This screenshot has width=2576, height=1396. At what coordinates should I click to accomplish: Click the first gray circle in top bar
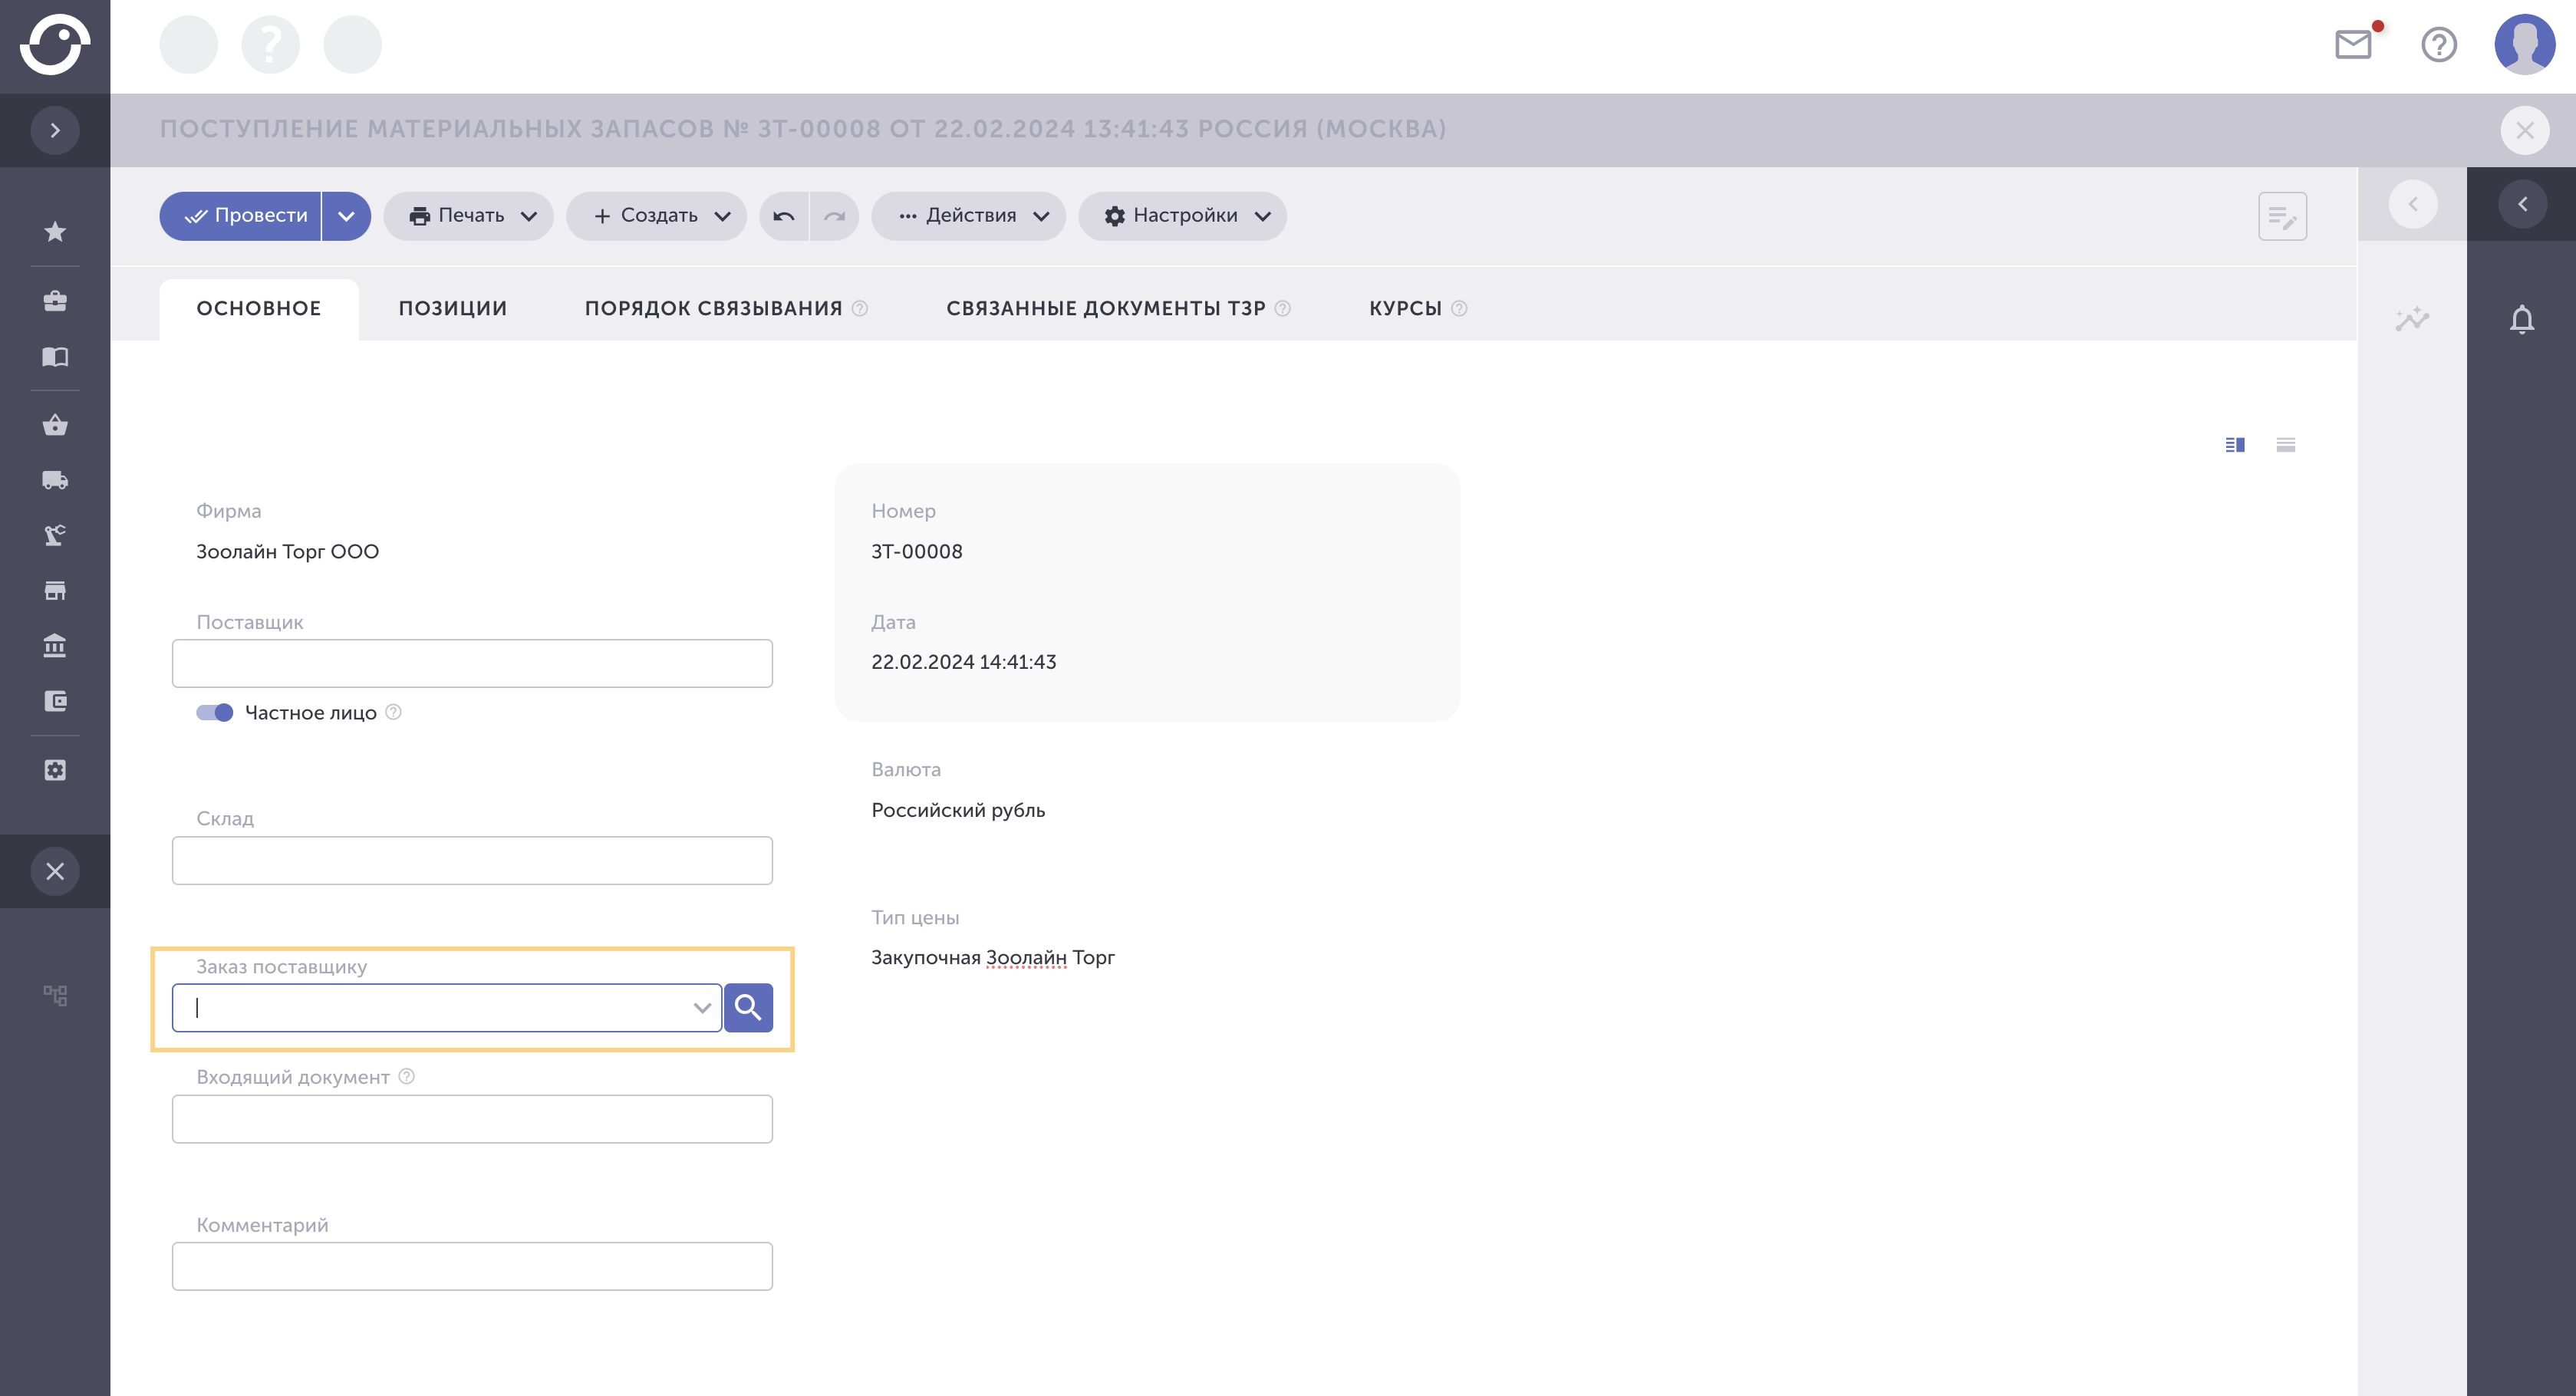[x=189, y=44]
